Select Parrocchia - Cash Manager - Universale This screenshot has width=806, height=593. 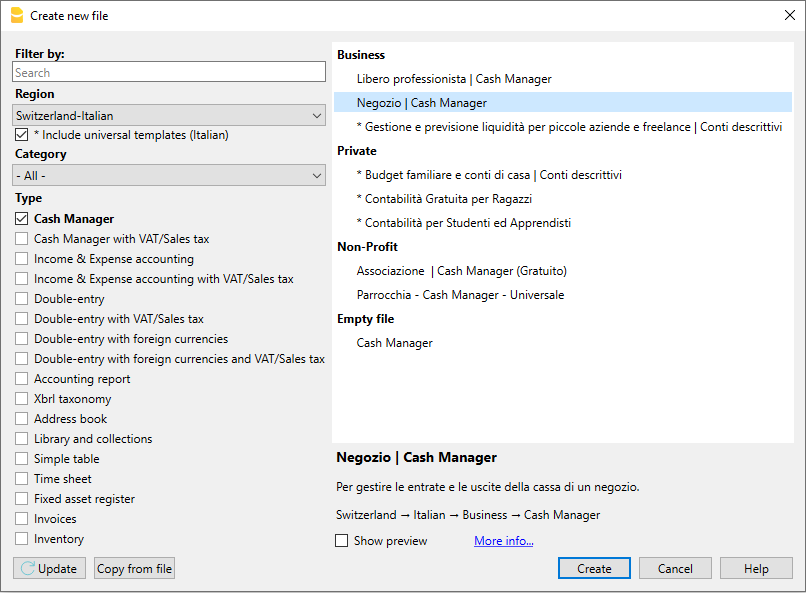pos(563,295)
